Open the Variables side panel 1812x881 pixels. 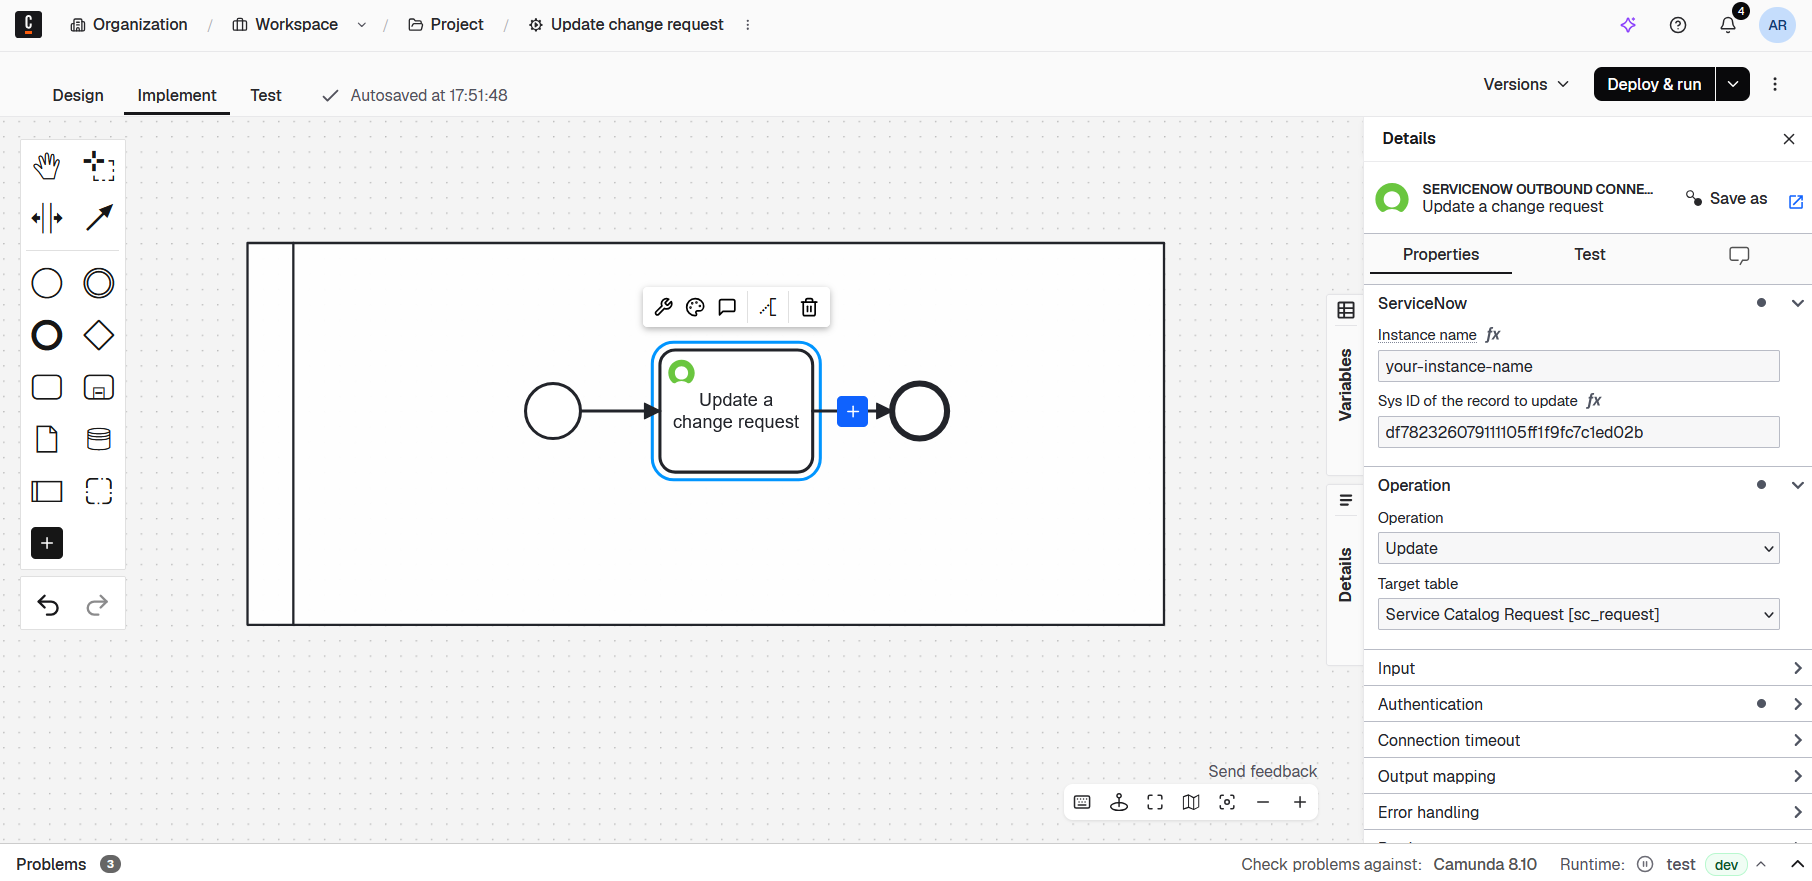tap(1345, 384)
